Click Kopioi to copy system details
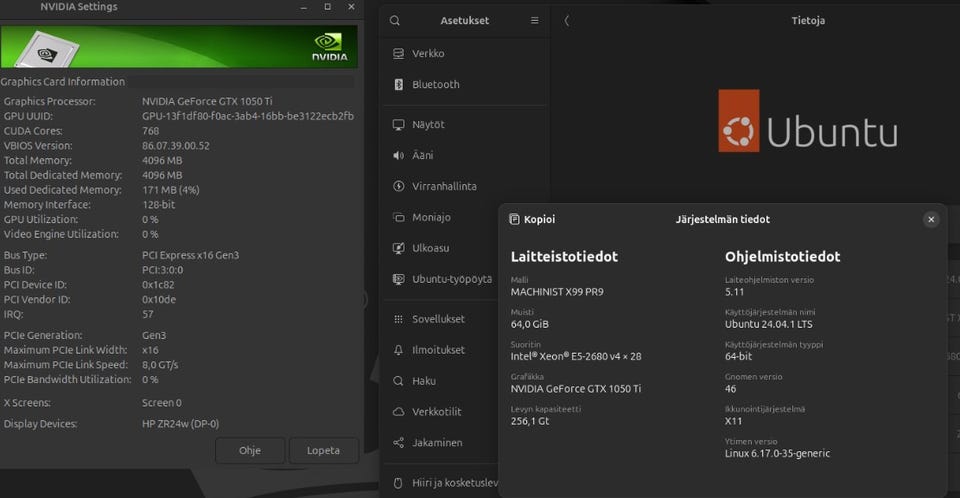Viewport: 960px width, 498px height. click(532, 219)
